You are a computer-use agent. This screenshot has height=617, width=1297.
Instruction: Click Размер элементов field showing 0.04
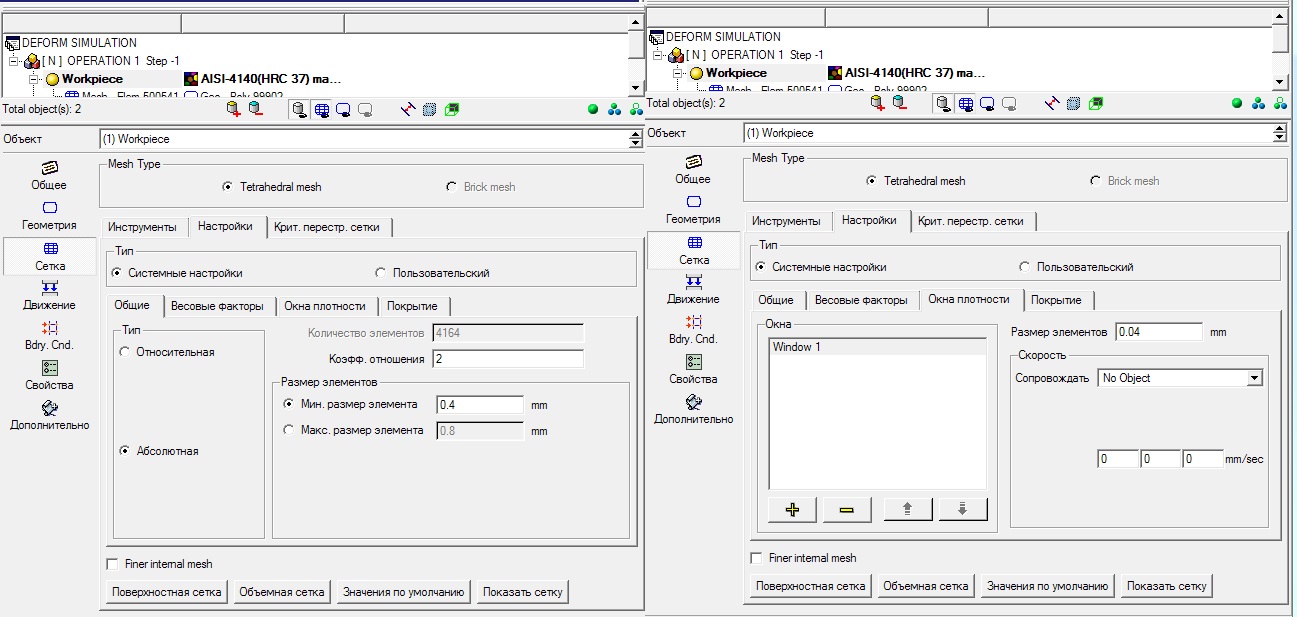[x=1159, y=332]
